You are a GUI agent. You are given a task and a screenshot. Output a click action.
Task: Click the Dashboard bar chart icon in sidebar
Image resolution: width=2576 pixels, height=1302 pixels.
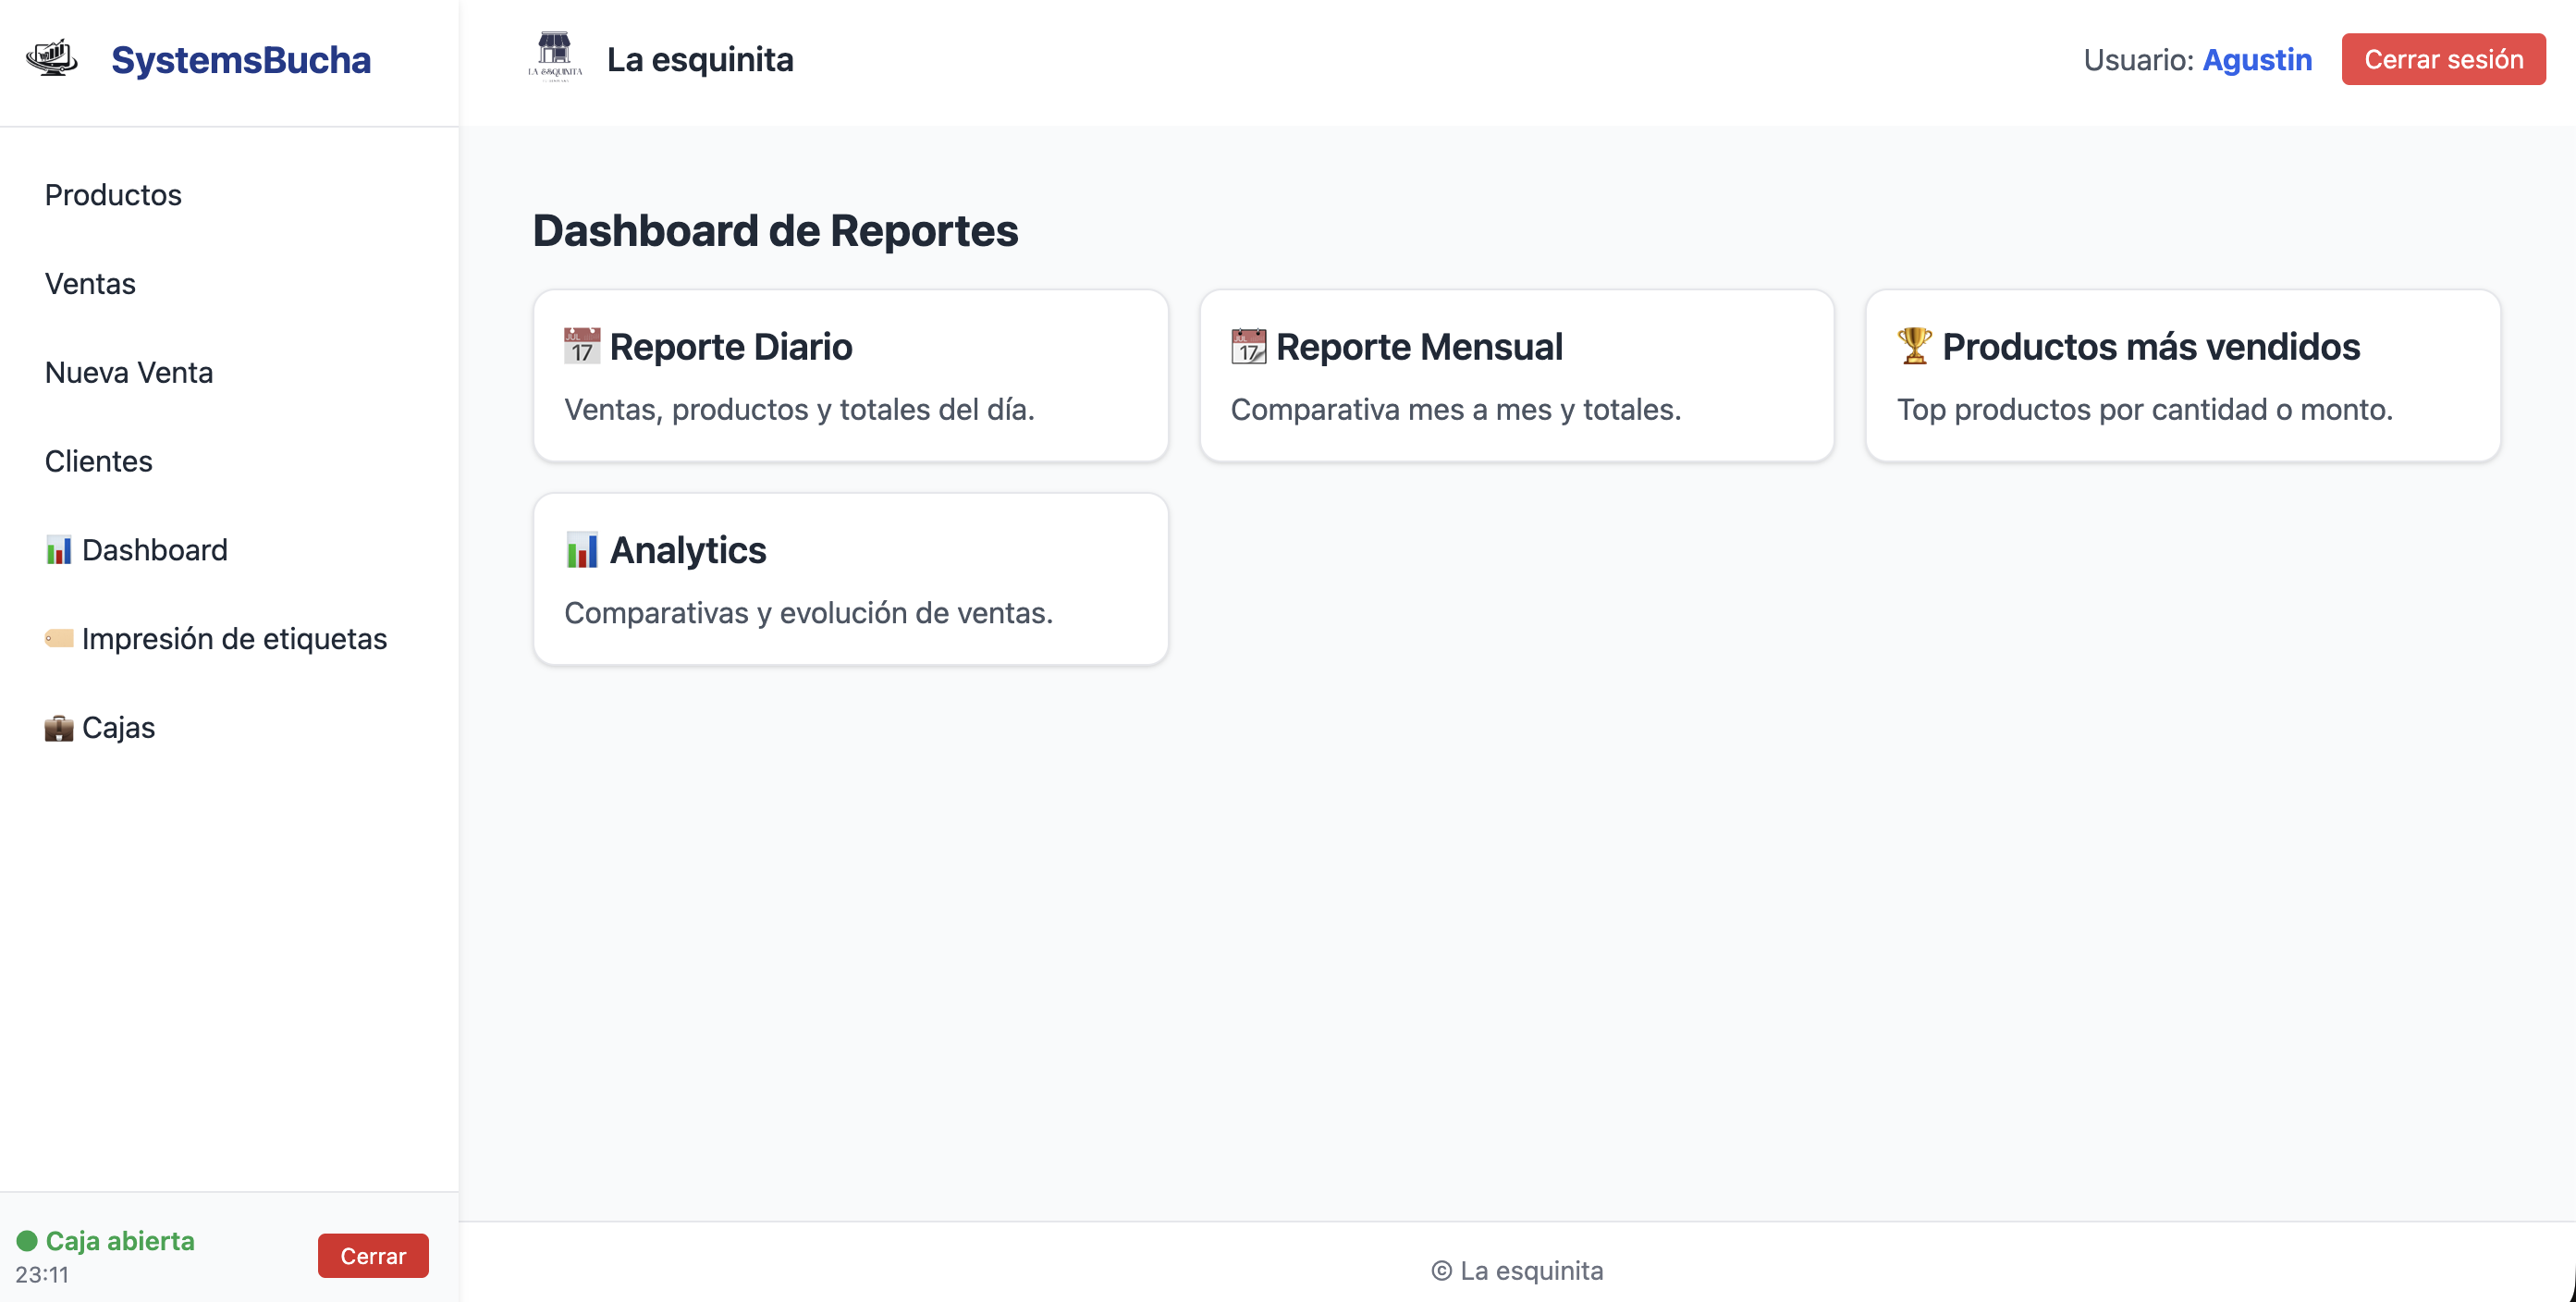[59, 550]
